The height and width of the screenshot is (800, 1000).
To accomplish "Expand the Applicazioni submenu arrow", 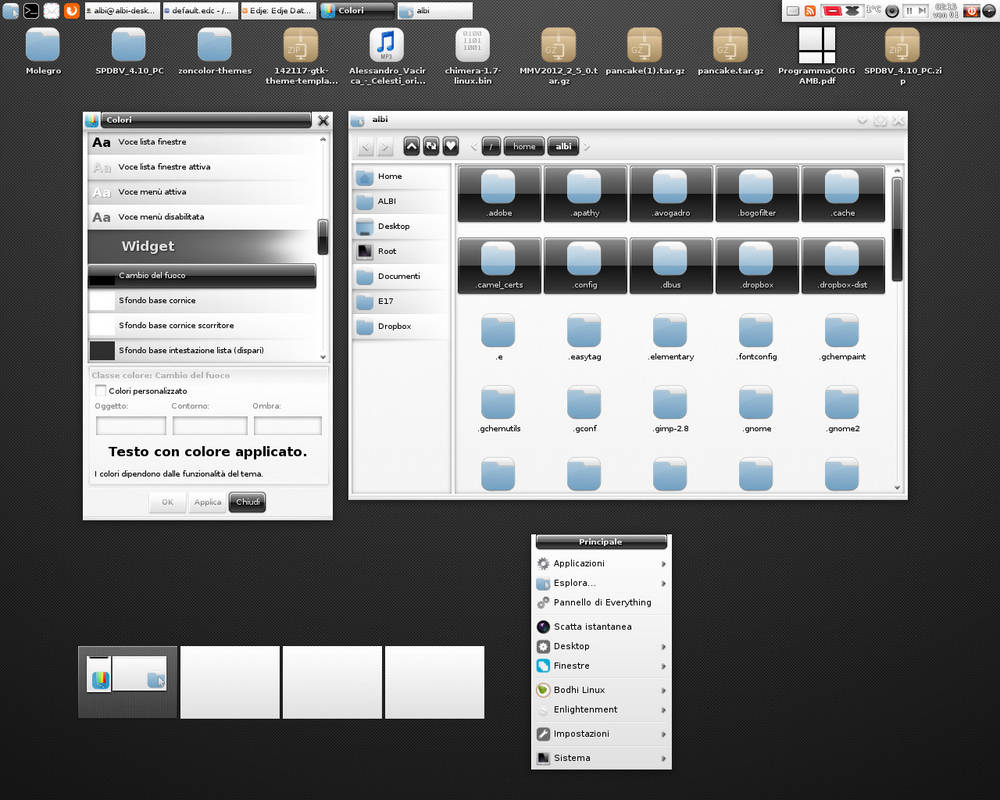I will tap(663, 564).
